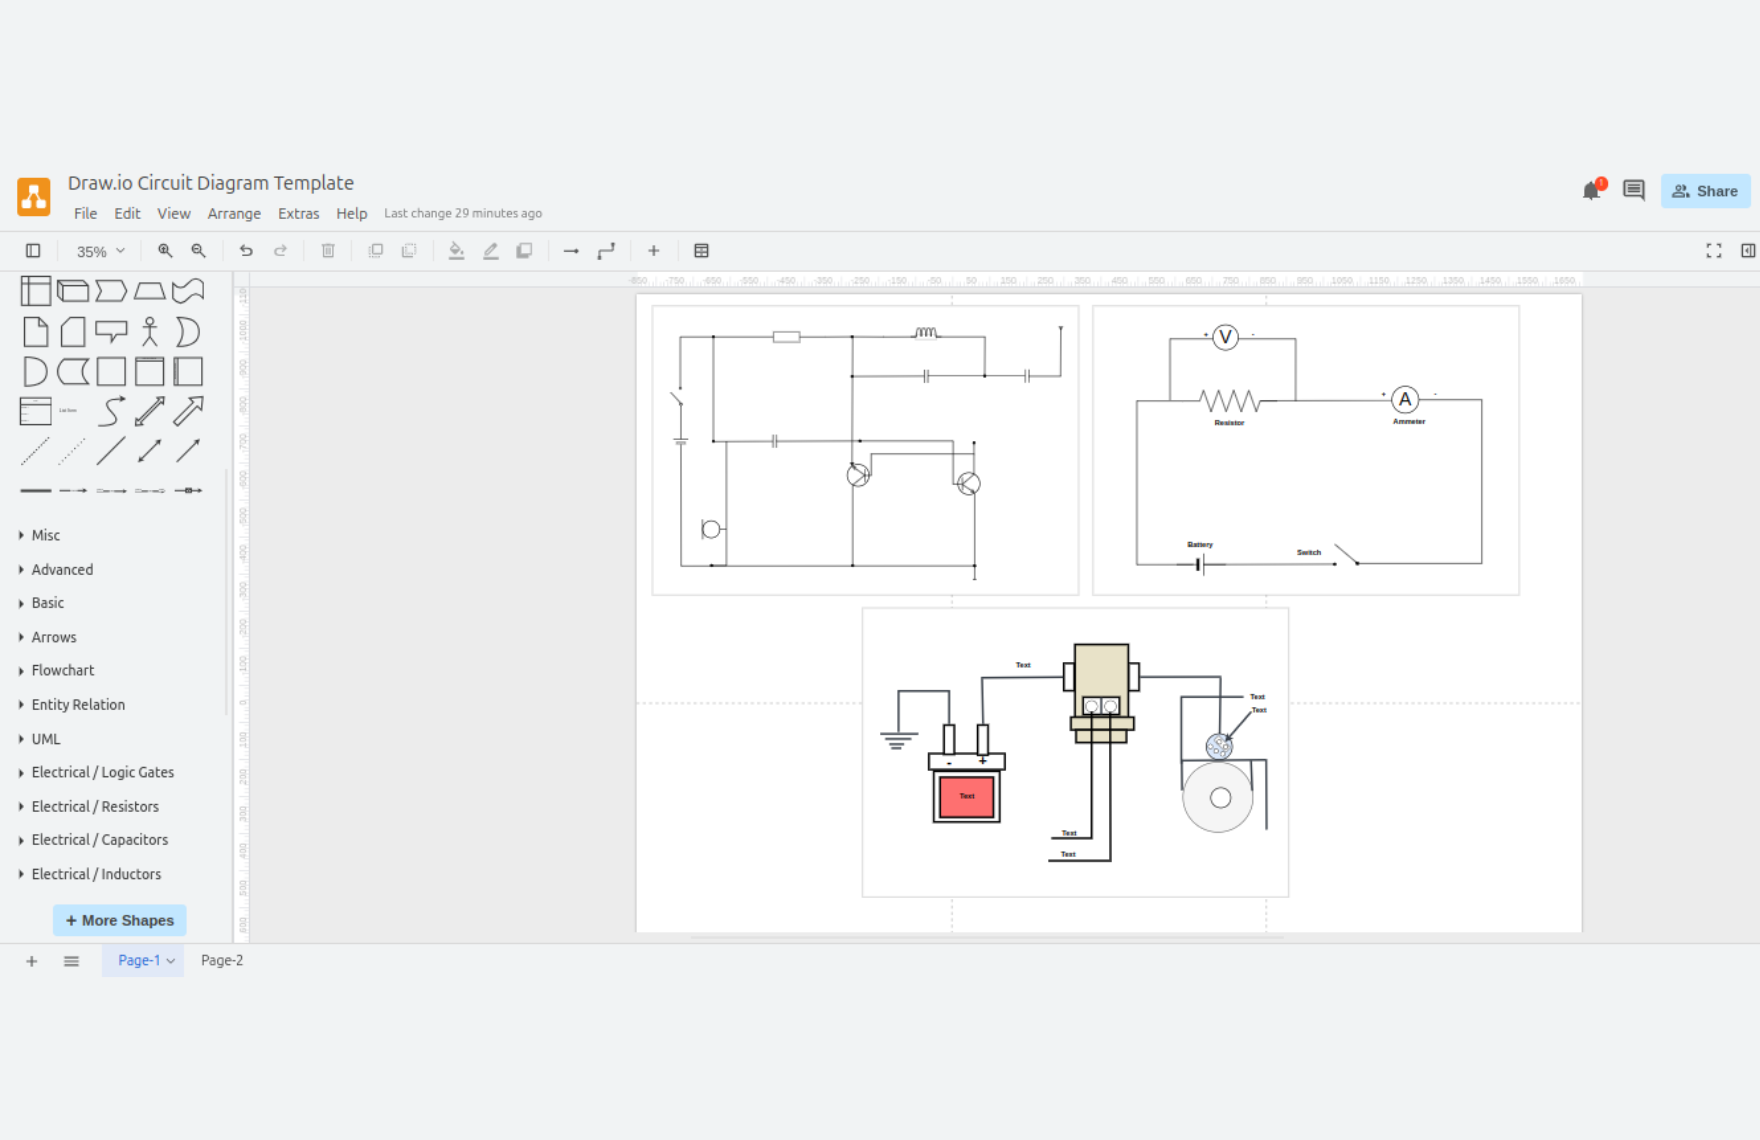Image resolution: width=1760 pixels, height=1140 pixels.
Task: Toggle the left sidebar panel
Action: (33, 251)
